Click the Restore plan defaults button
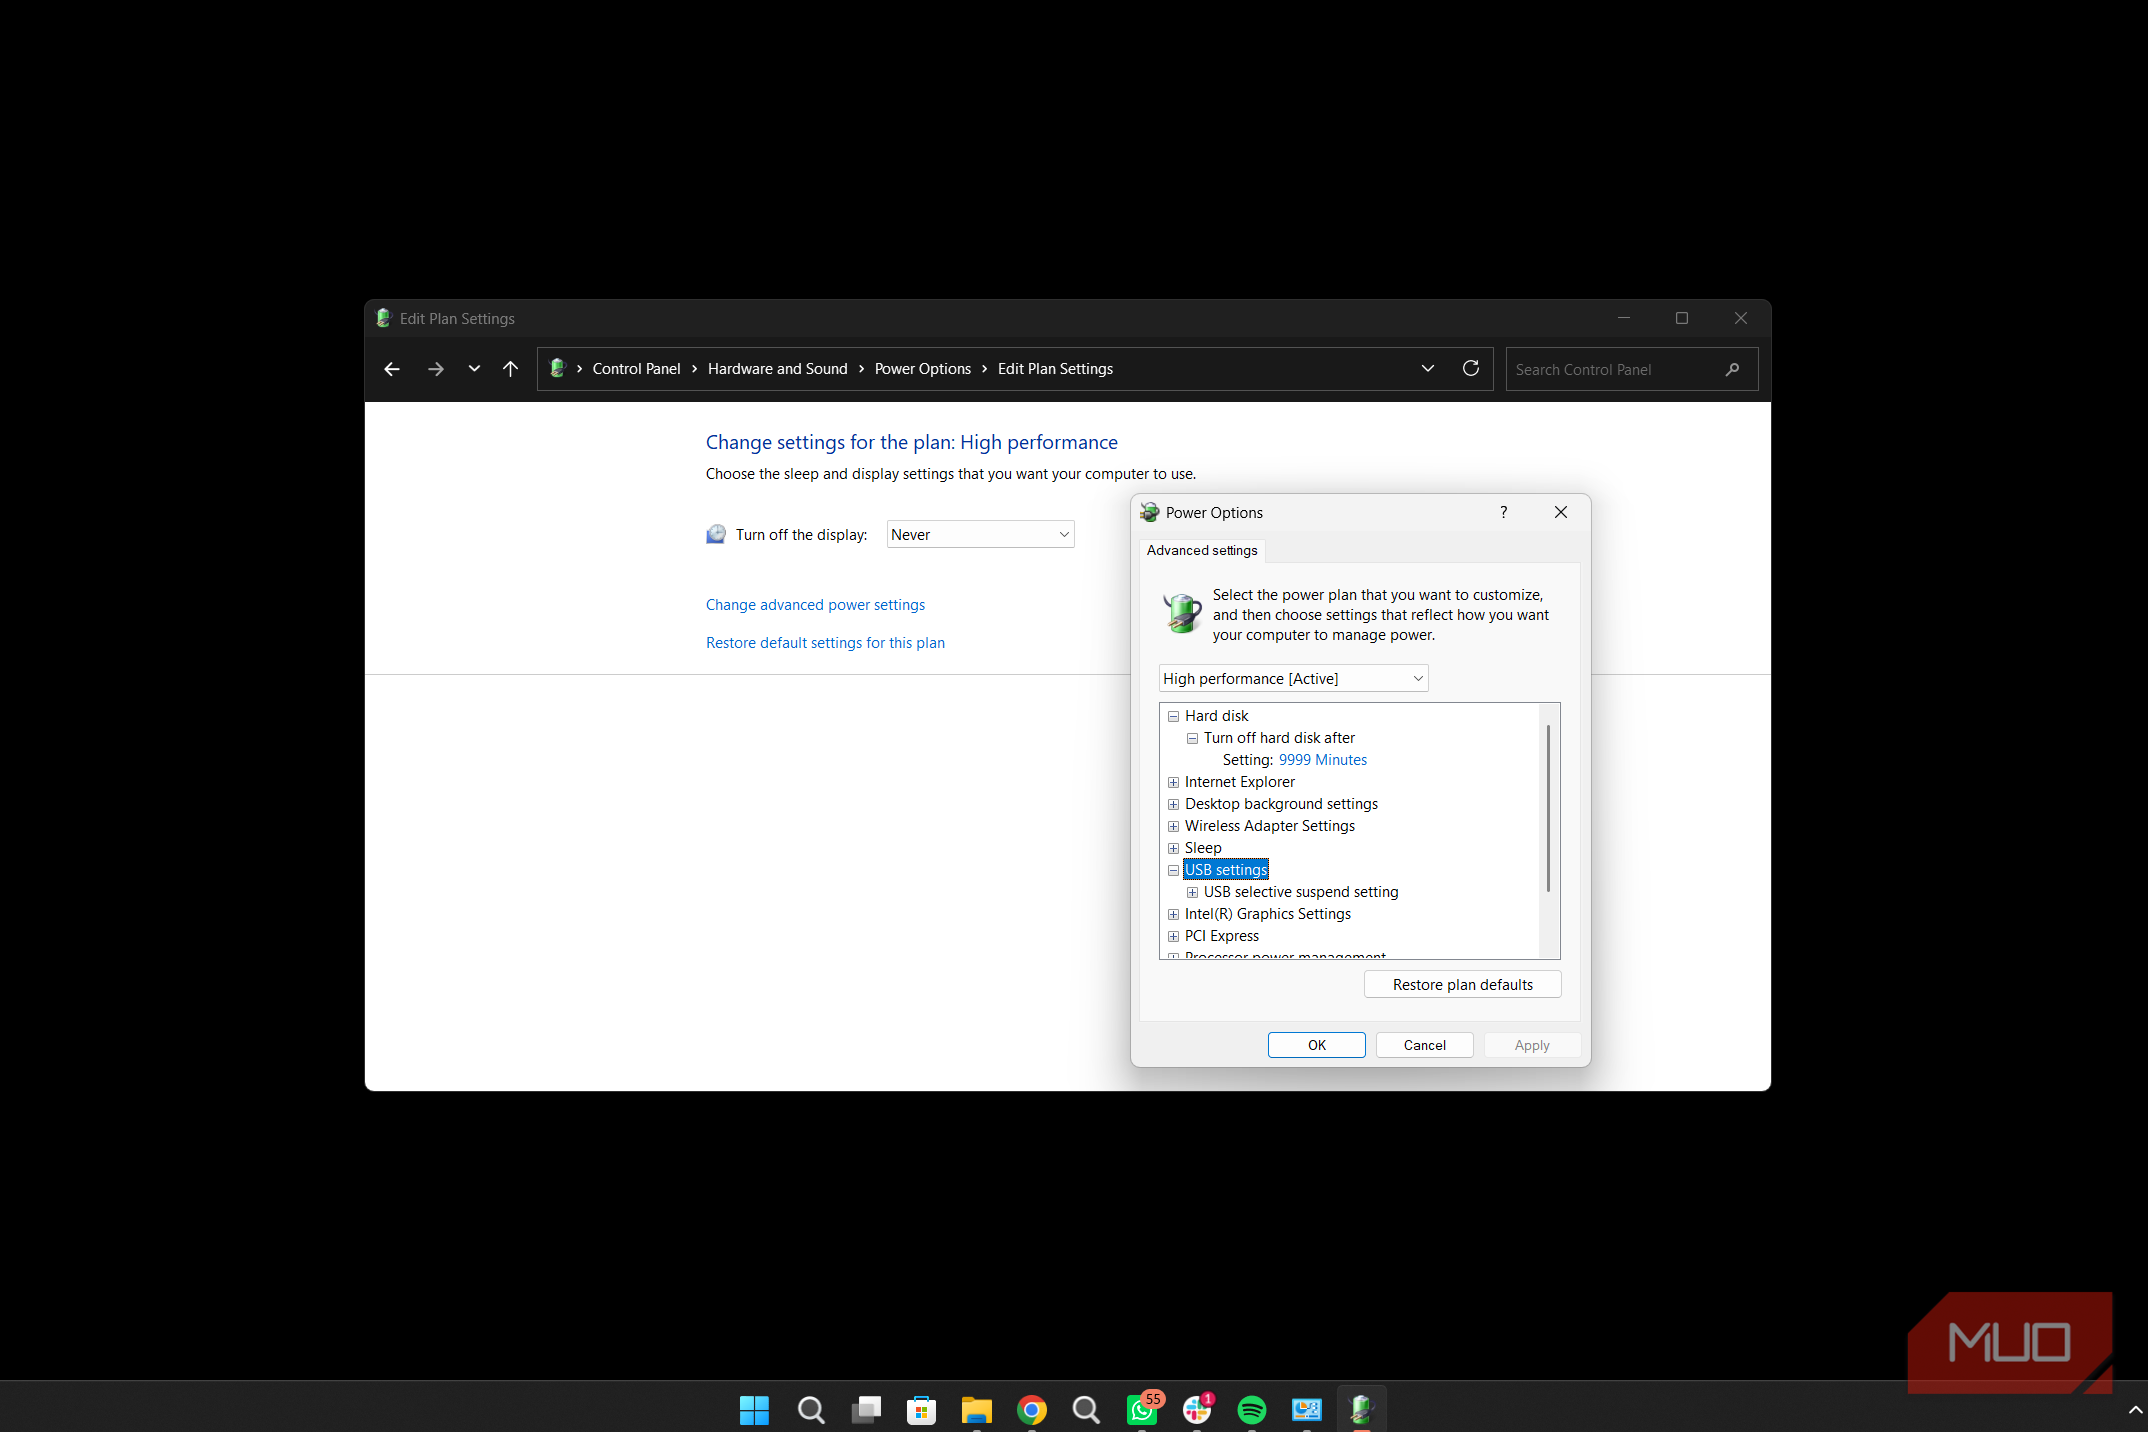Screen dimensions: 2148x1432 click(x=1462, y=984)
